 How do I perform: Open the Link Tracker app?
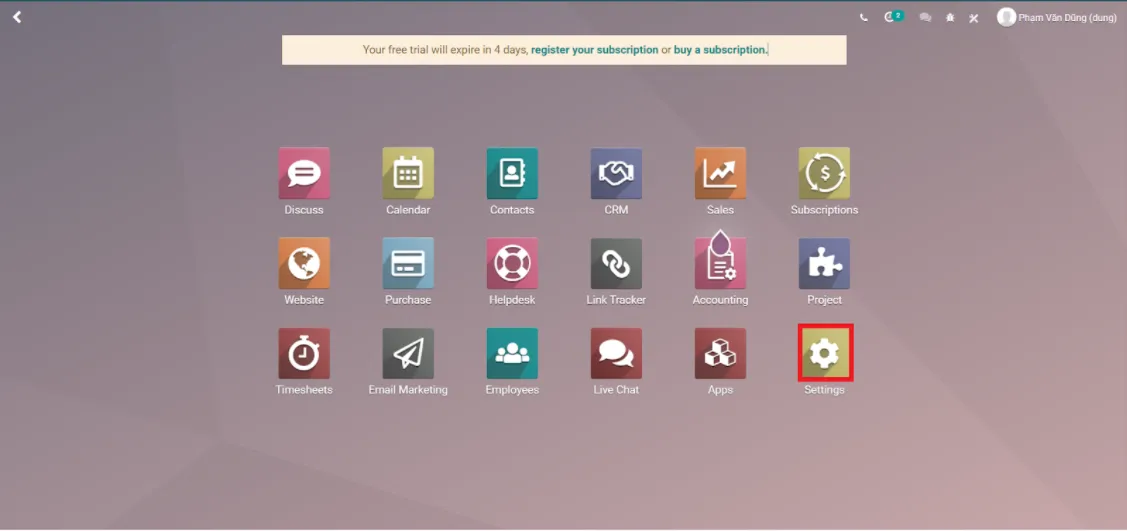[616, 263]
